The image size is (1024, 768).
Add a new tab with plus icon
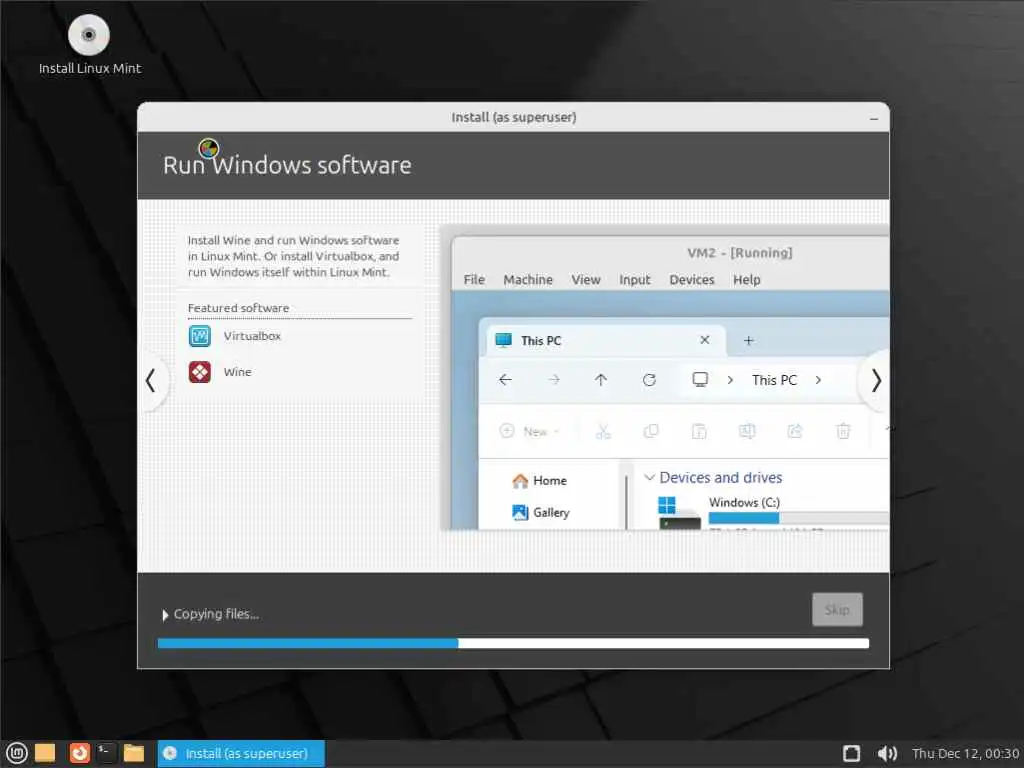point(748,340)
